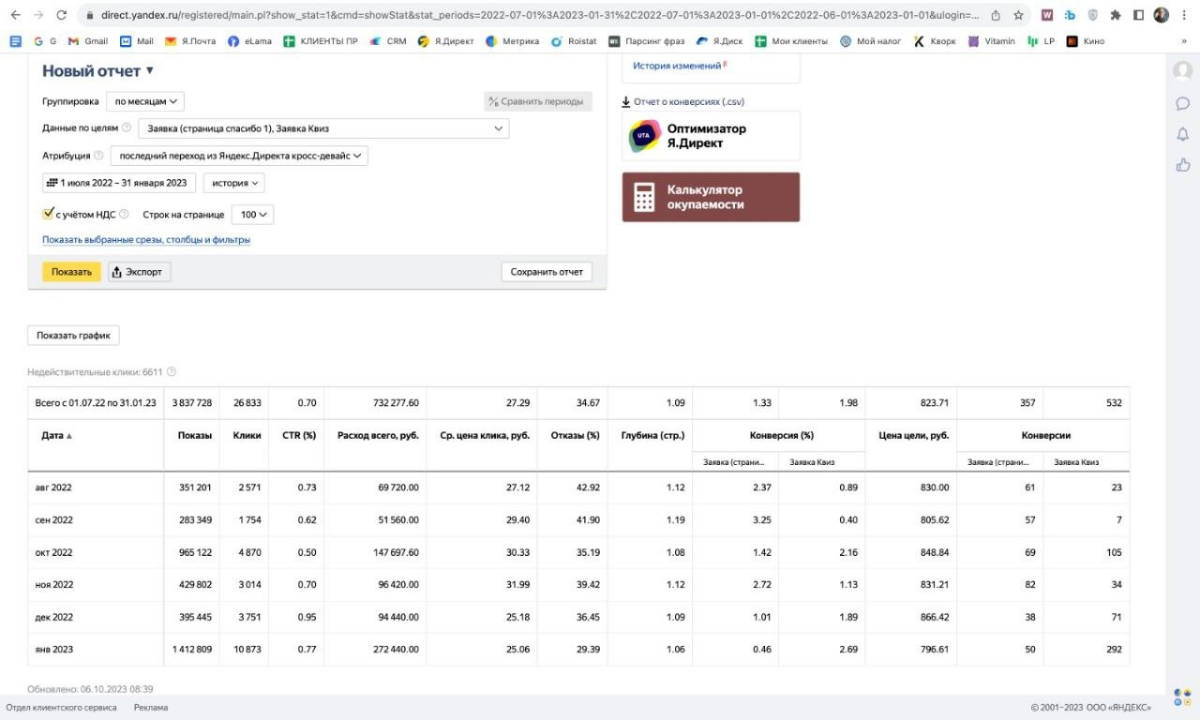Click the share icon in the address bar

[x=996, y=16]
